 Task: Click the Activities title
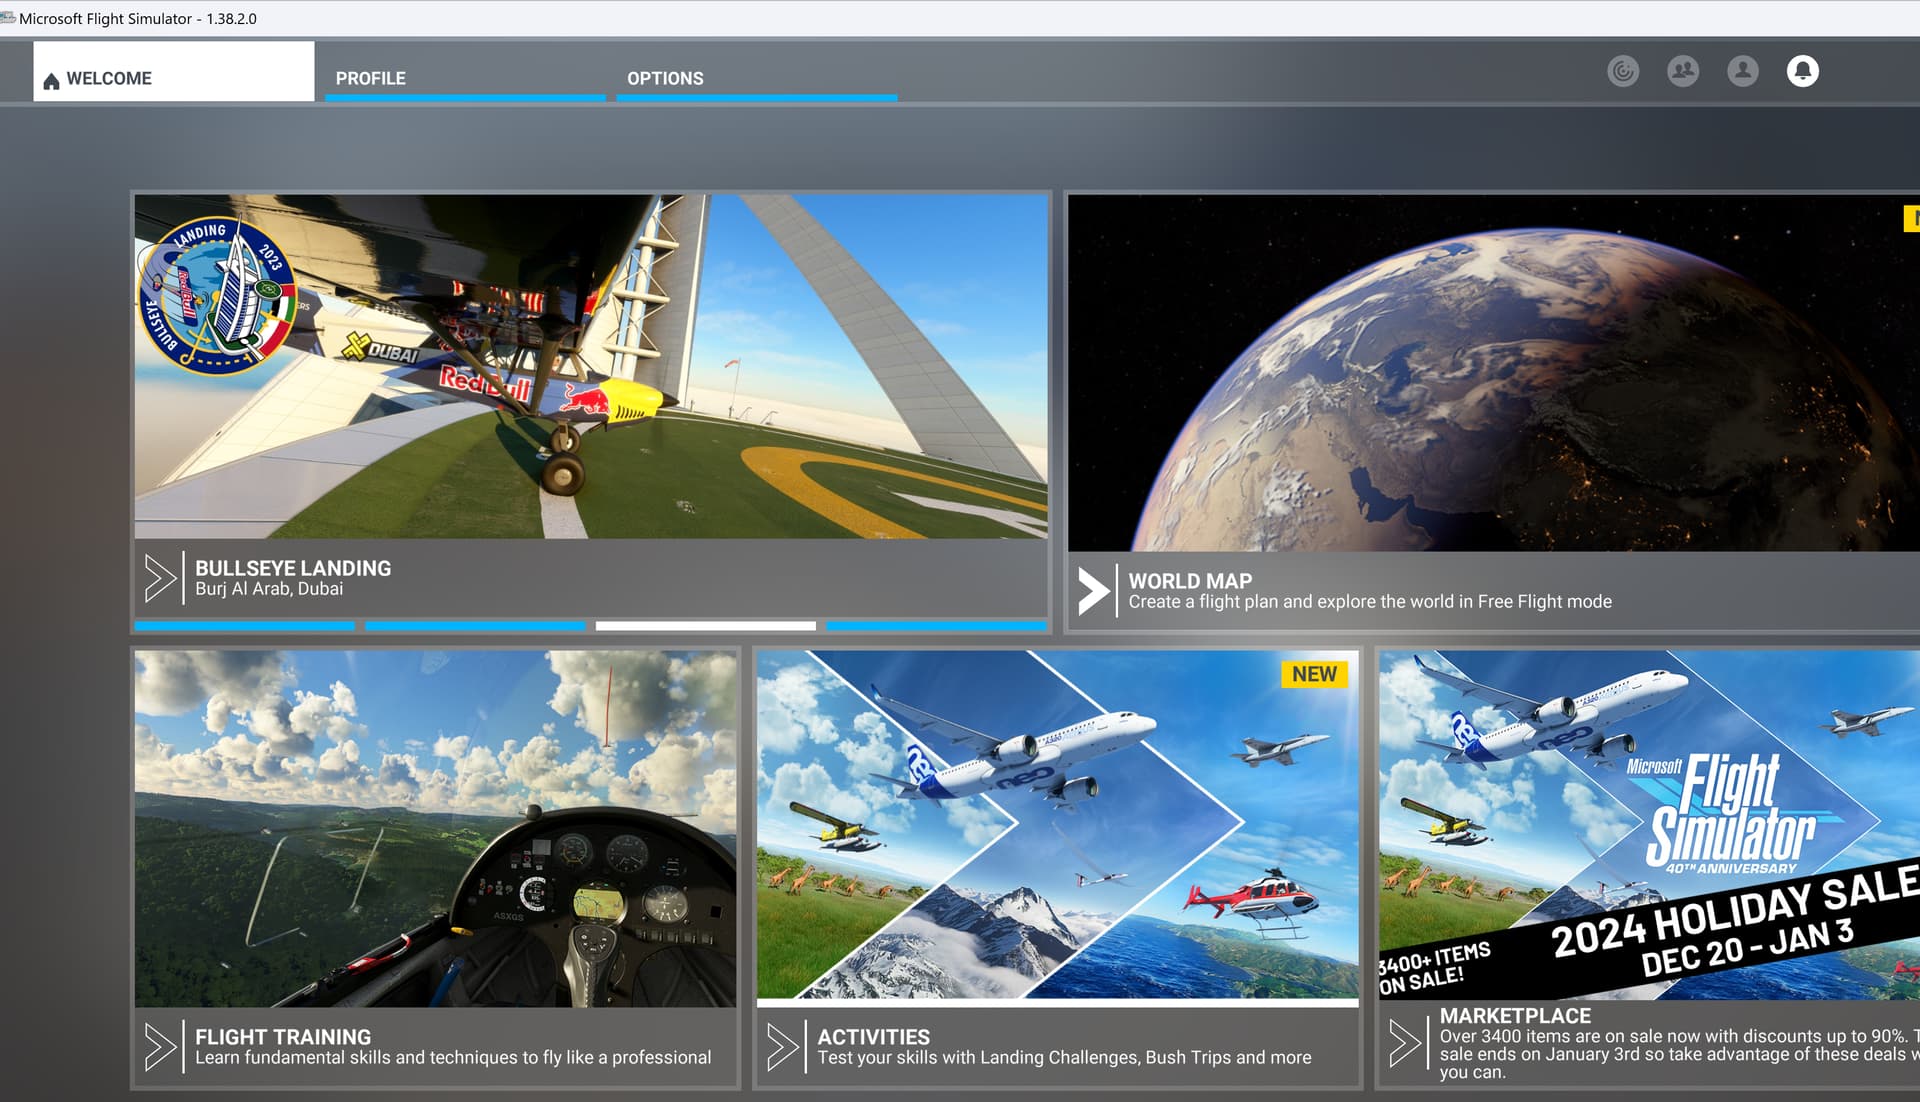(874, 1037)
